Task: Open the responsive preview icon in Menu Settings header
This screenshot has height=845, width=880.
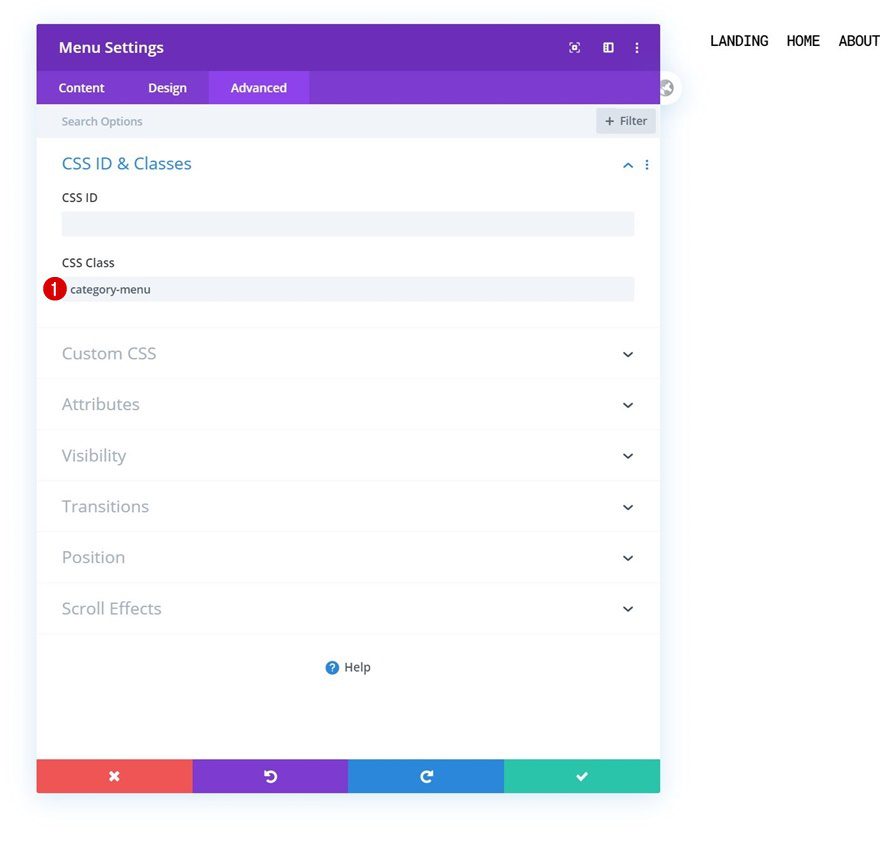Action: click(574, 47)
